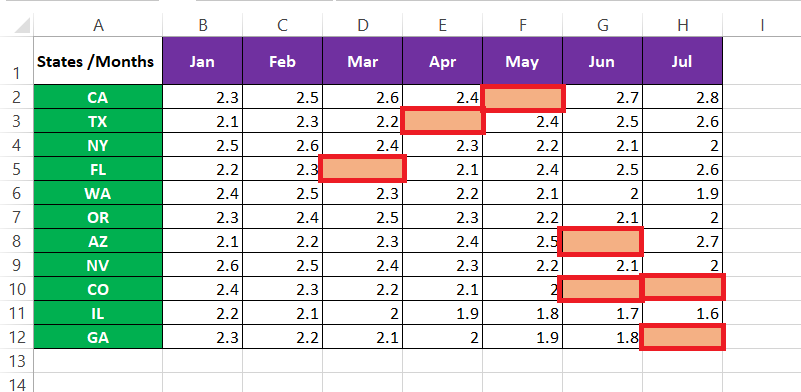Click the empty CO Jul cell
The height and width of the screenshot is (392, 801).
pyautogui.click(x=683, y=287)
